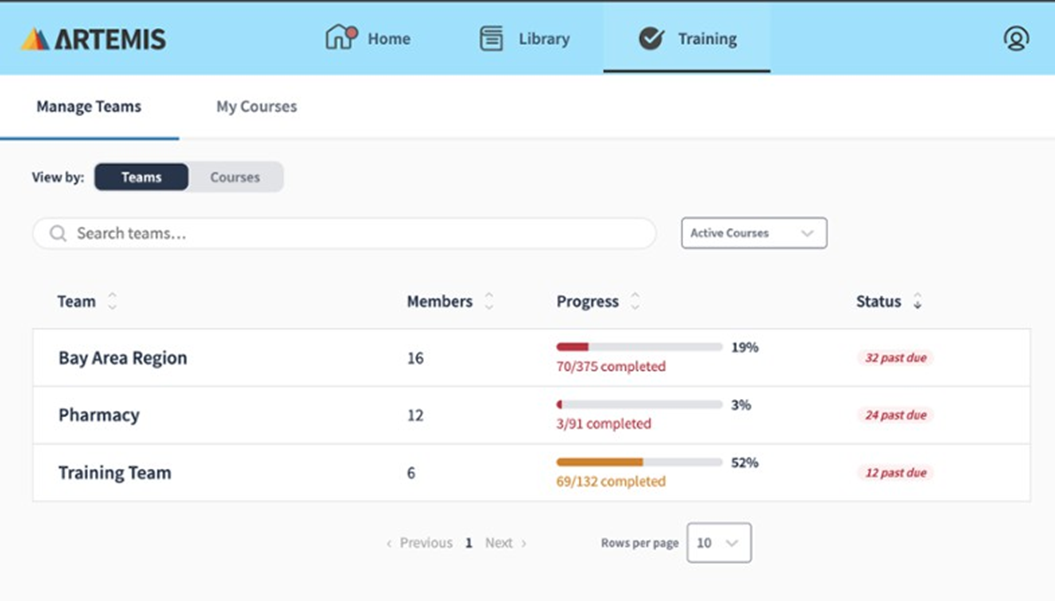Sort by Team column arrows
The width and height of the screenshot is (1055, 601).
point(112,301)
